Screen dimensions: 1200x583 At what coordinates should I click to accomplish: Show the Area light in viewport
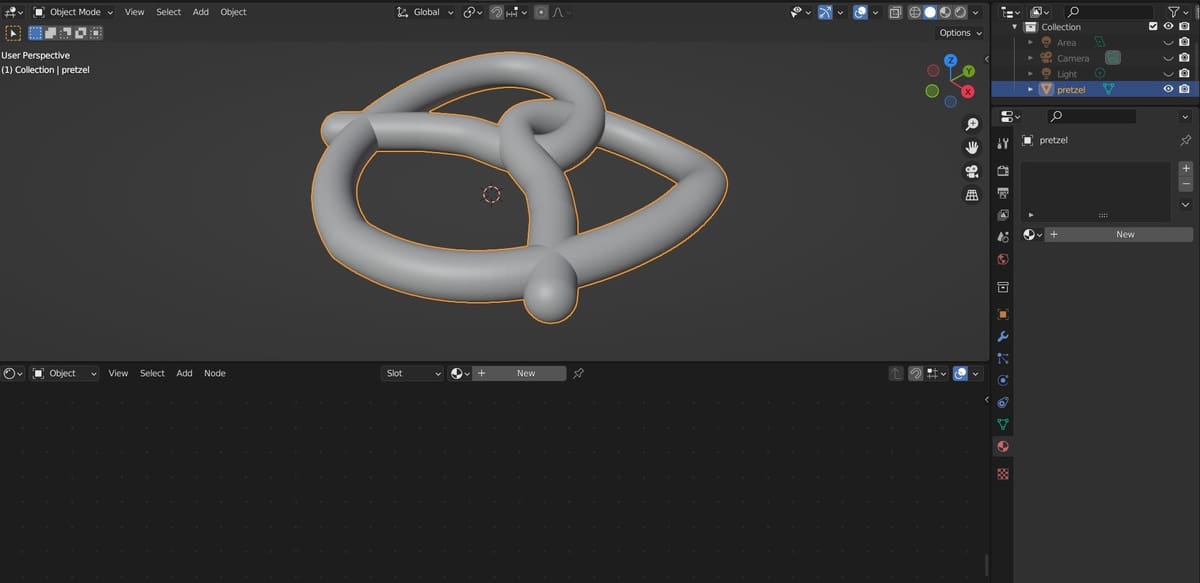click(x=1167, y=43)
